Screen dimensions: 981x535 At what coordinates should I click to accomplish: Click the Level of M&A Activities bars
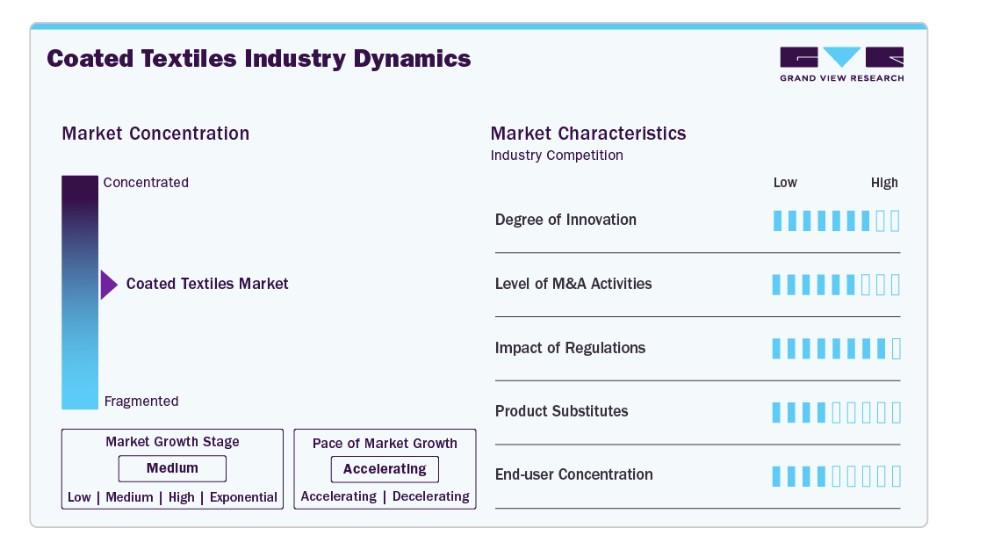click(836, 285)
